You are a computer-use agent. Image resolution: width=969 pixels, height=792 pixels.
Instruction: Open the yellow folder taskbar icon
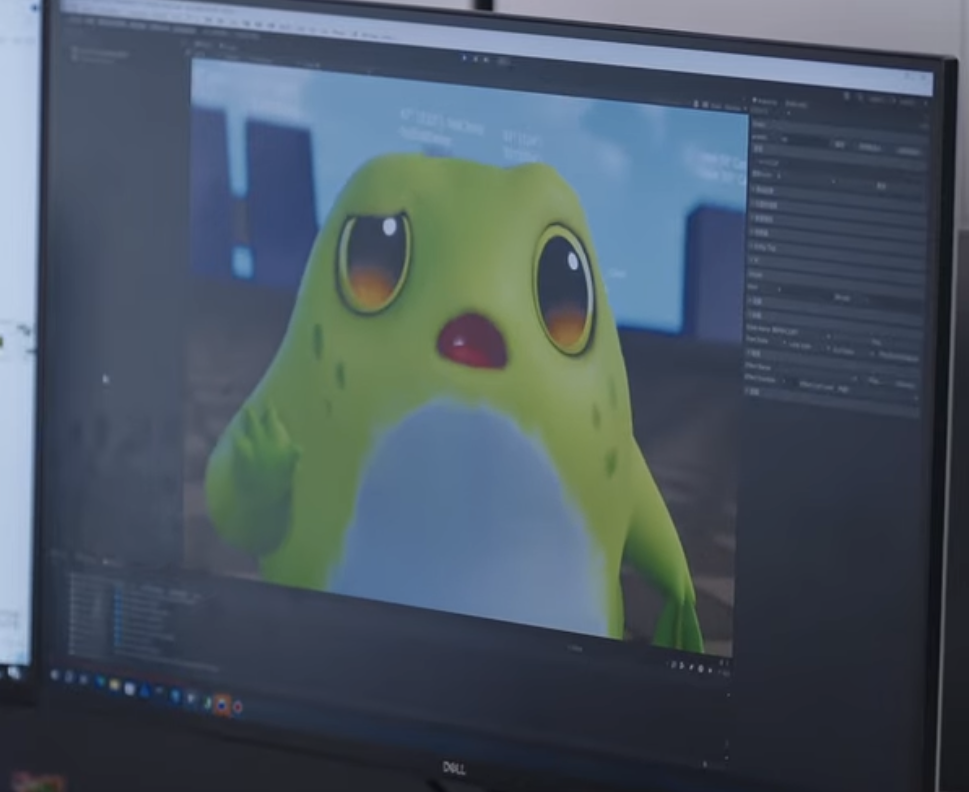(114, 685)
